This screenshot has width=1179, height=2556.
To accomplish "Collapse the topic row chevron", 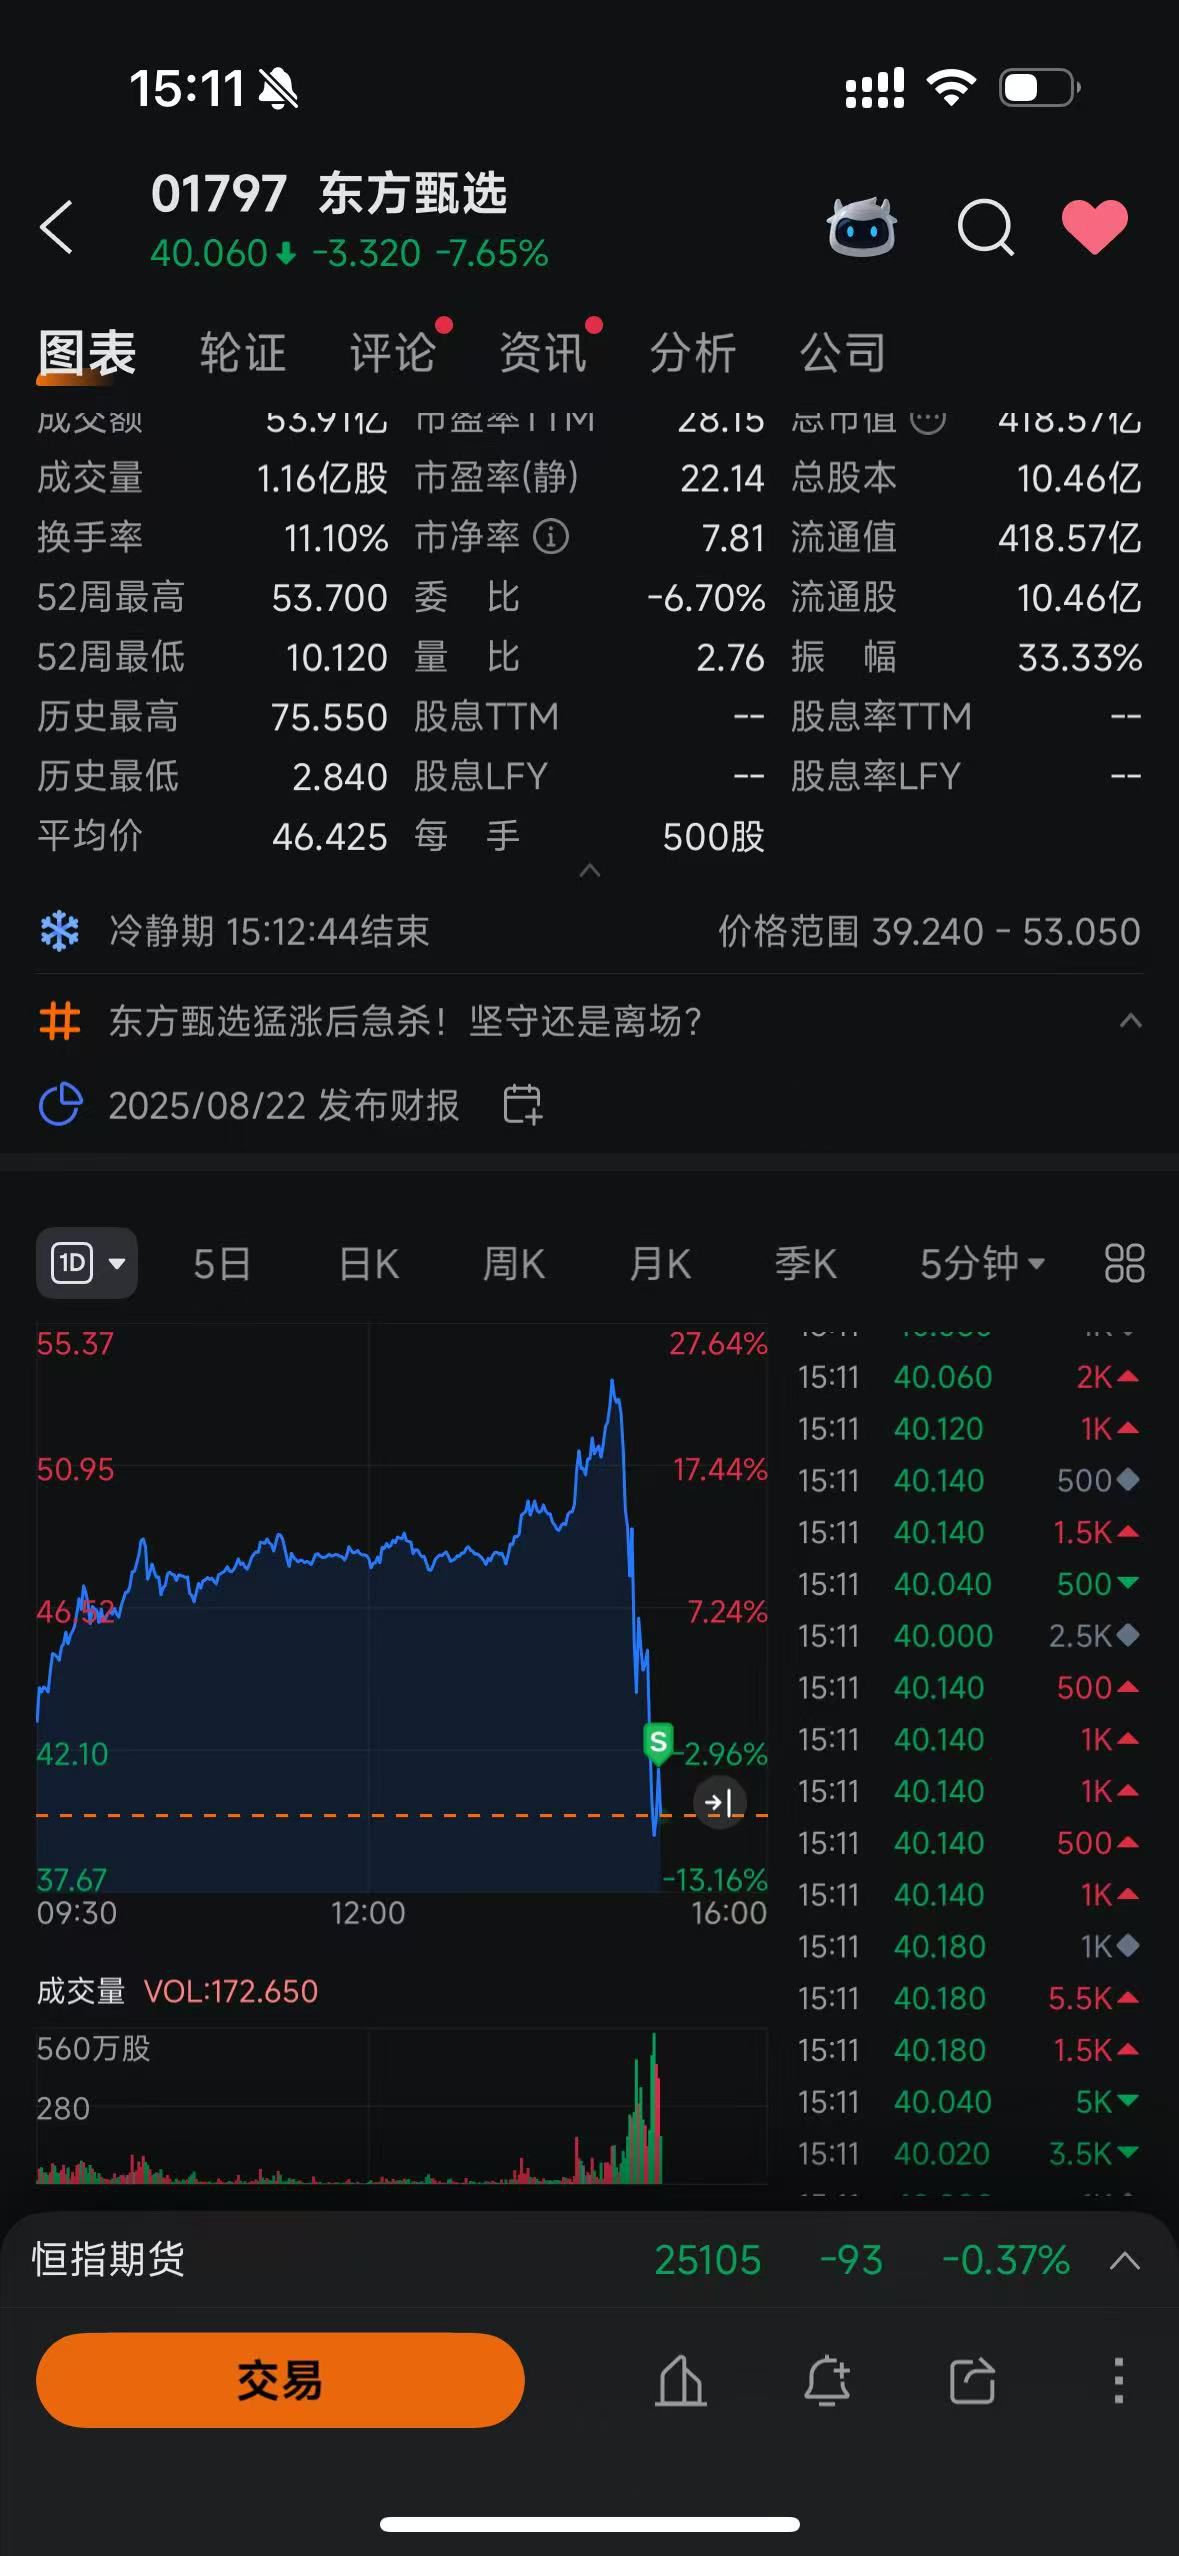I will coord(1131,1021).
